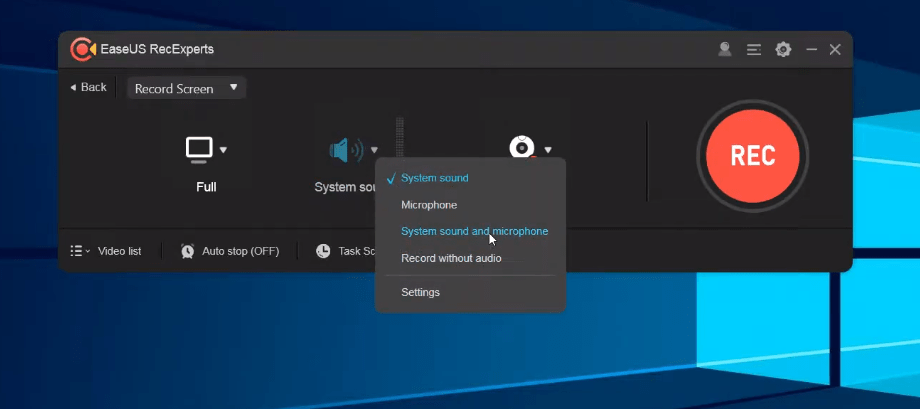920x409 pixels.
Task: Open the Record Screen mode dropdown
Action: click(x=186, y=88)
